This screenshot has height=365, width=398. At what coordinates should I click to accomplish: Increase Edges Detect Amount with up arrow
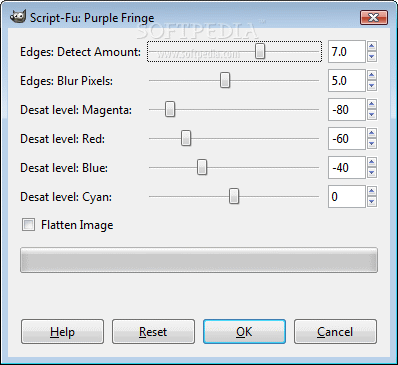pyautogui.click(x=372, y=46)
